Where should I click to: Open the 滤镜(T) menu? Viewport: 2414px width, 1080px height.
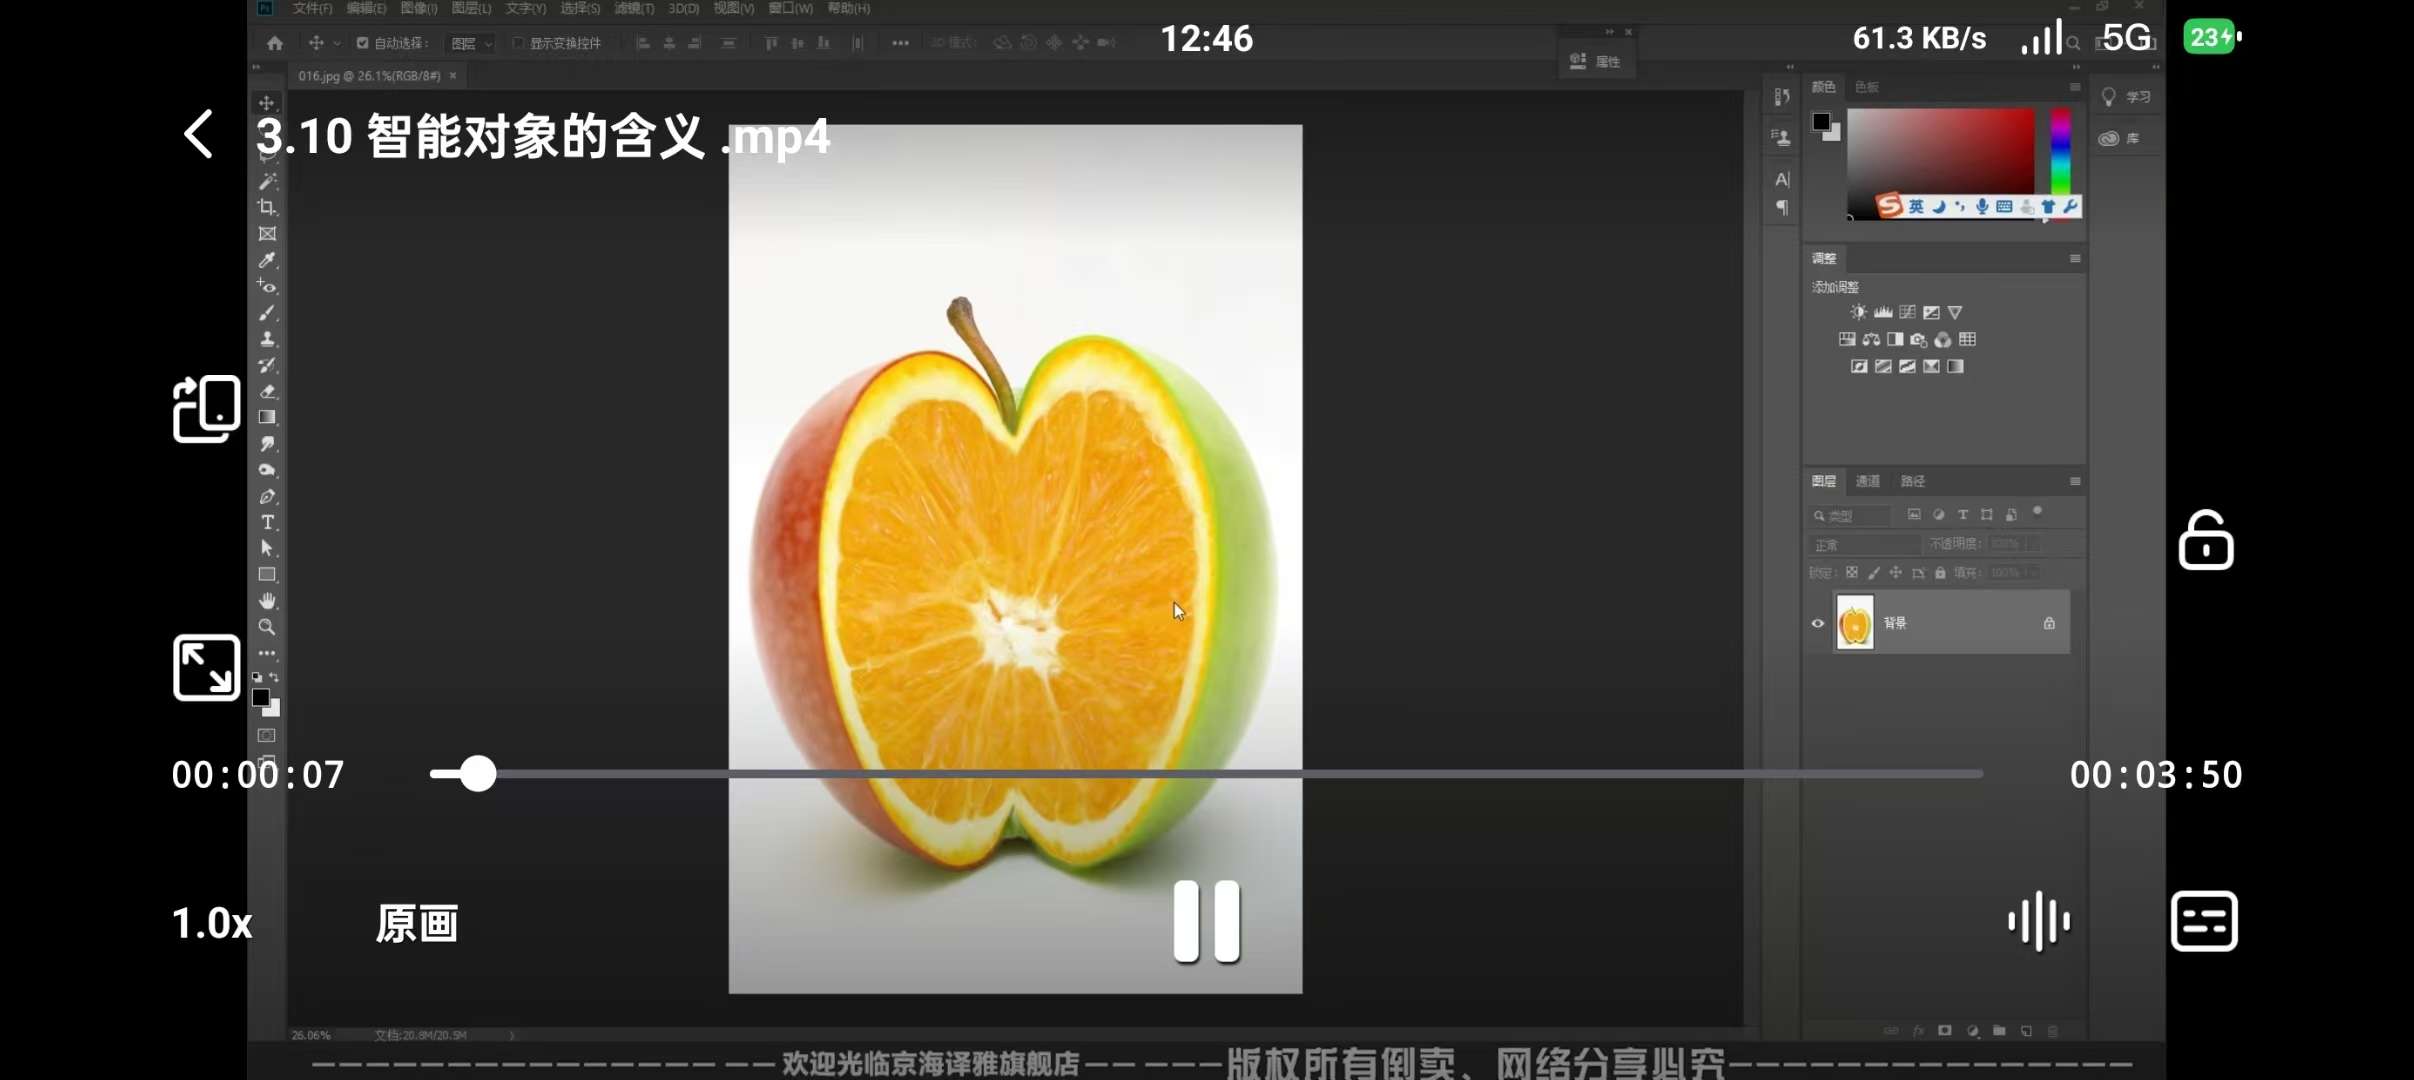[633, 8]
